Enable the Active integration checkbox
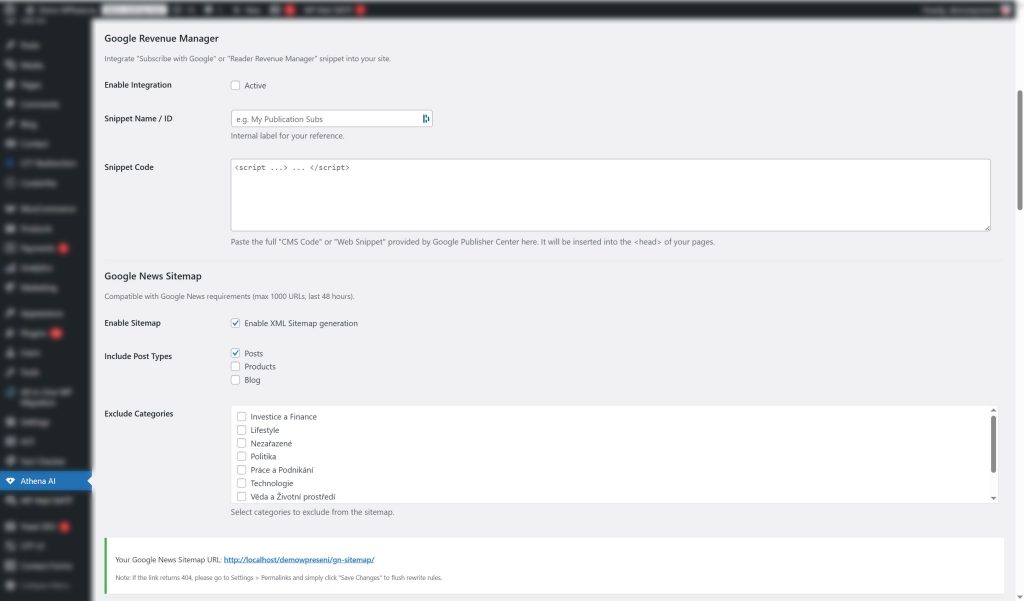The image size is (1024, 601). click(236, 85)
